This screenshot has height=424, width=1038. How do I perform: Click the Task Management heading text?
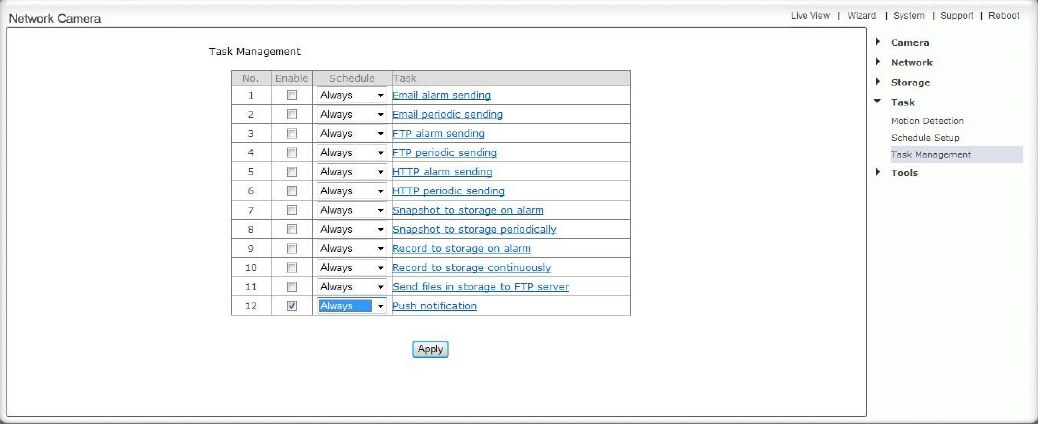(x=255, y=51)
